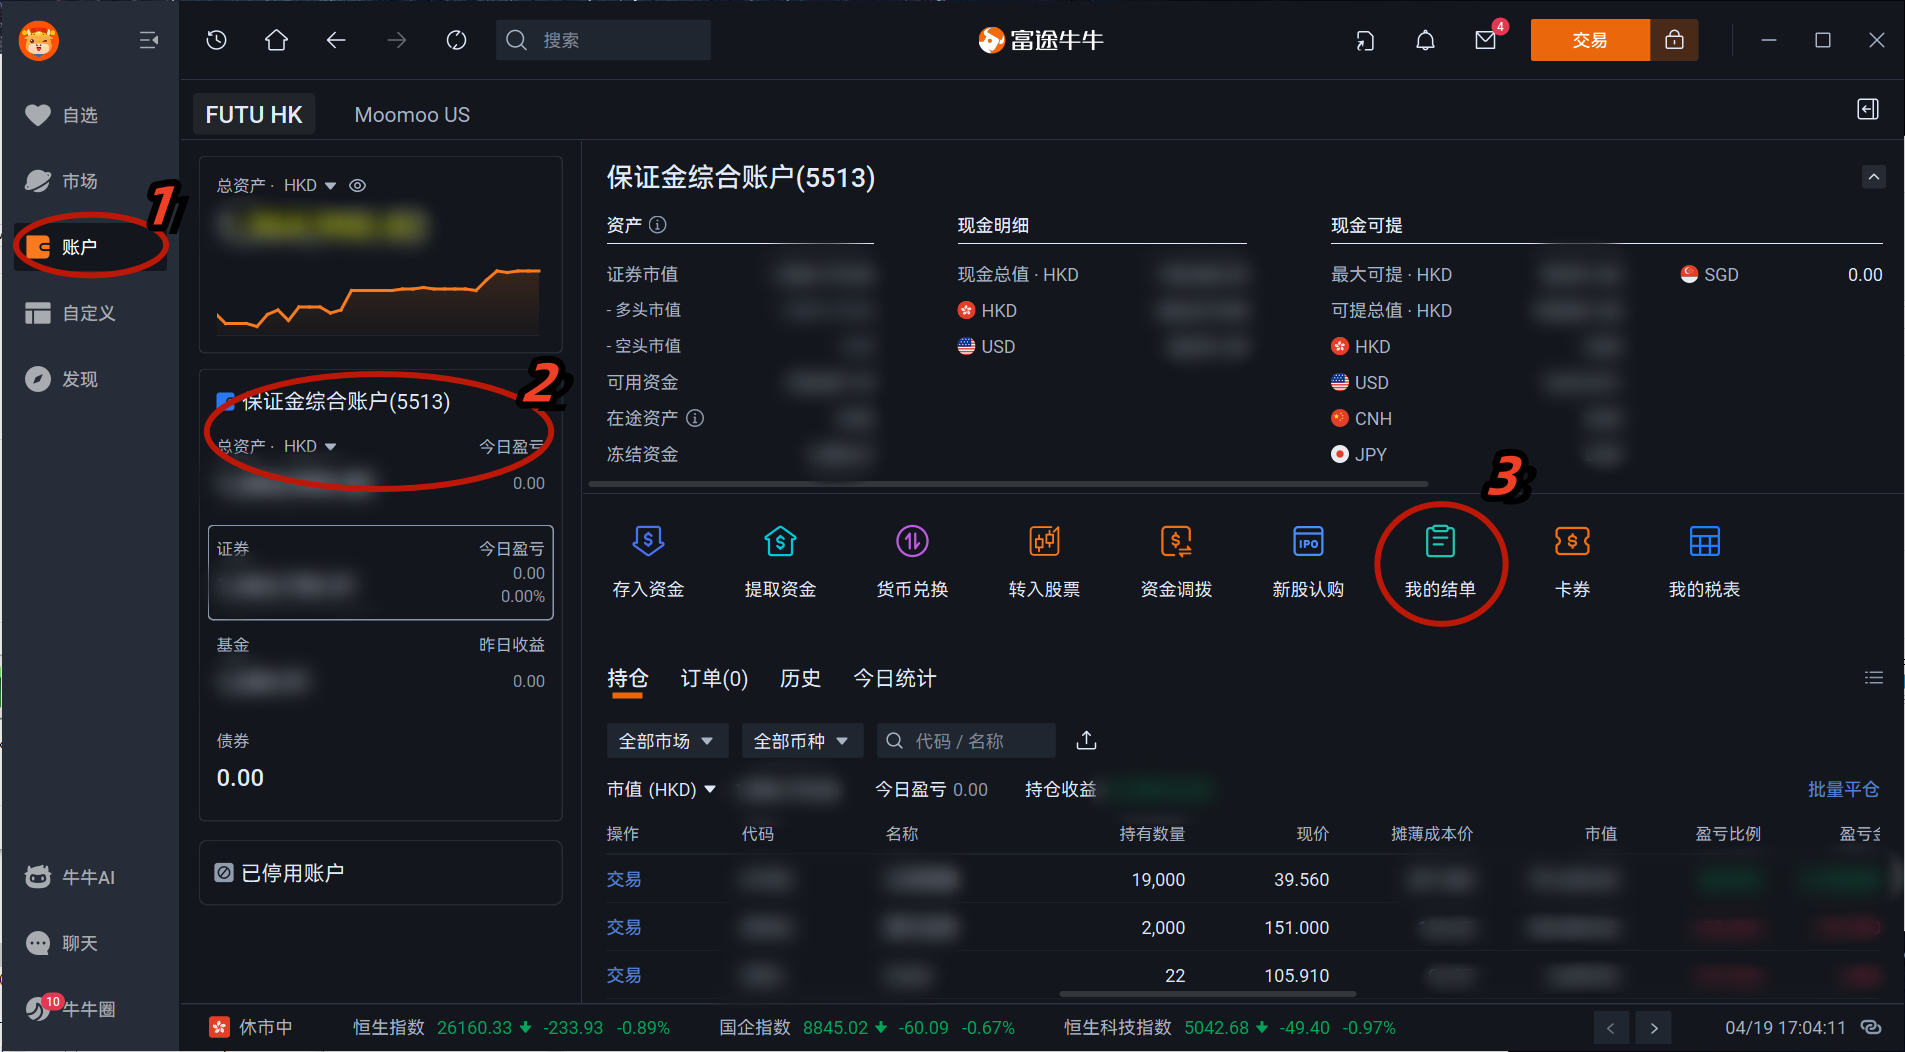Screen dimensions: 1905x1052
Task: Show previous index ticker arrow
Action: tap(1611, 1028)
